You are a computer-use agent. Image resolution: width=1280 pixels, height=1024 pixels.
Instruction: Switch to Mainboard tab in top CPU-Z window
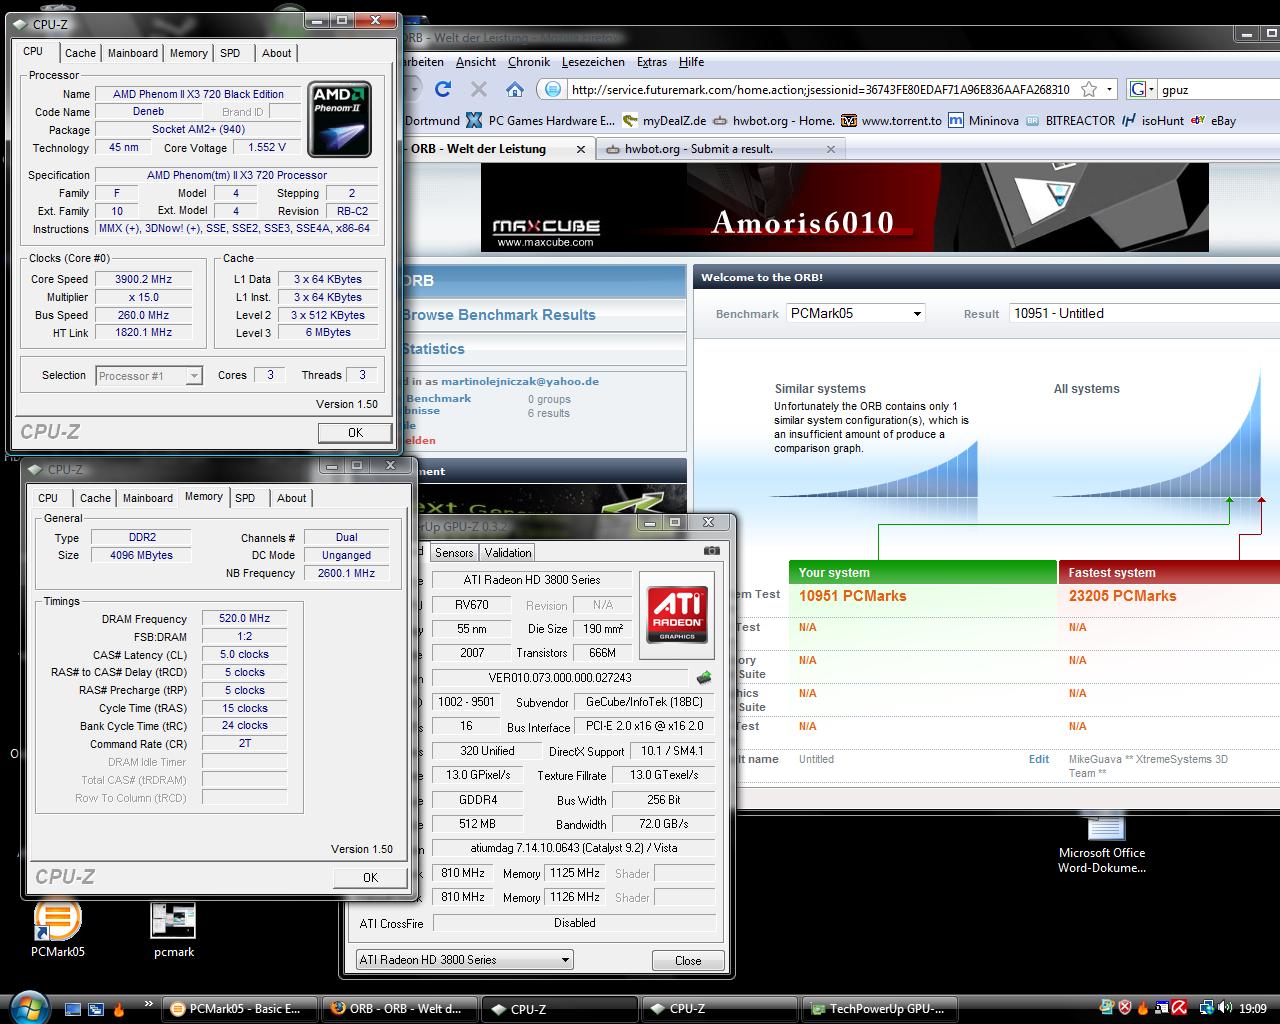[x=132, y=53]
